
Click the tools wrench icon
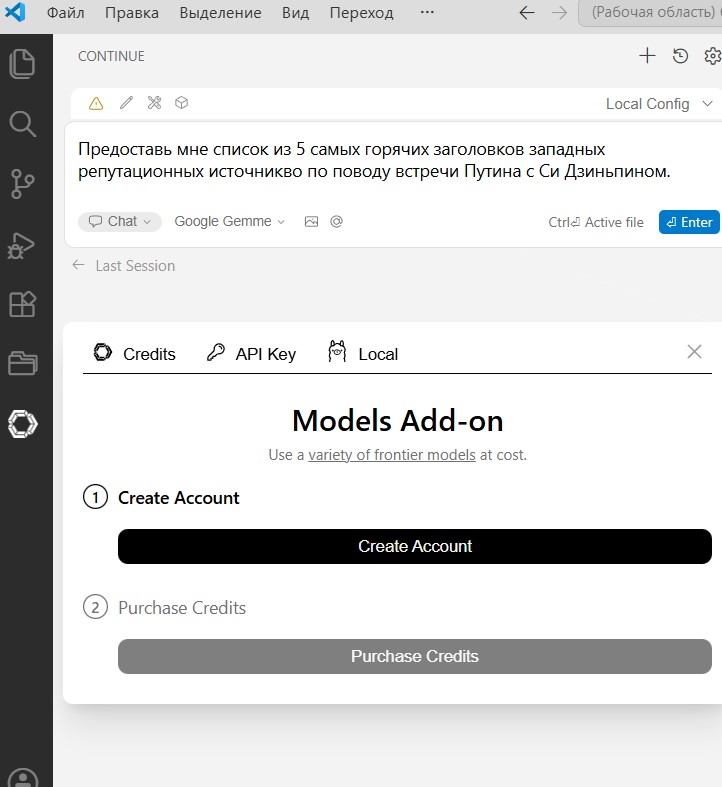[154, 103]
